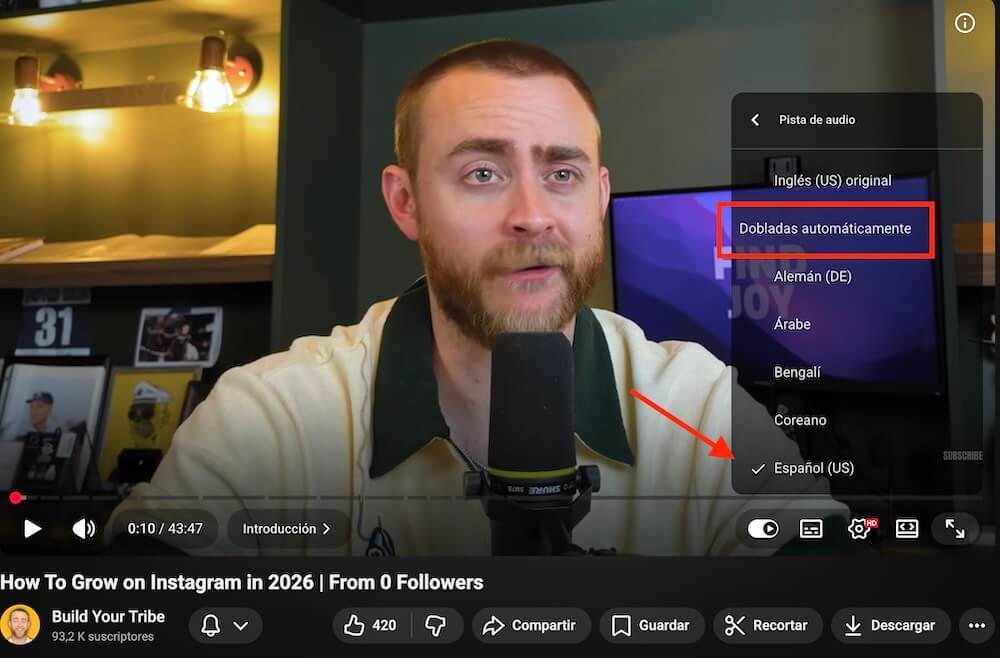Select Alemán (DE) audio track

tap(812, 276)
